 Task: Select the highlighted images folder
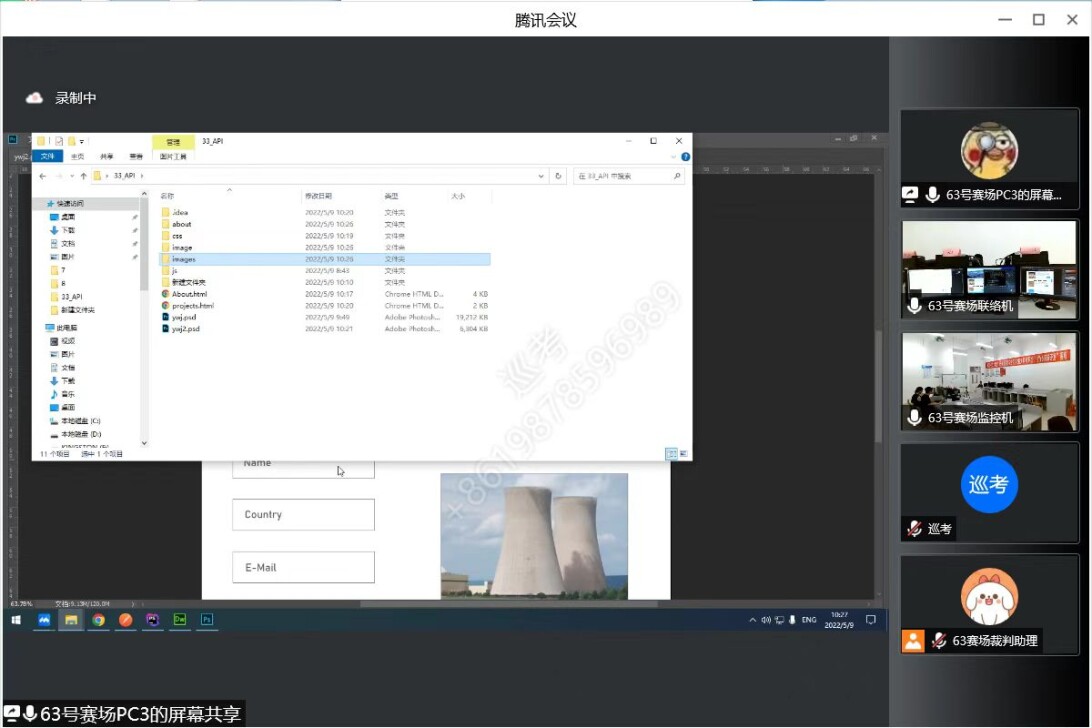pos(325,259)
